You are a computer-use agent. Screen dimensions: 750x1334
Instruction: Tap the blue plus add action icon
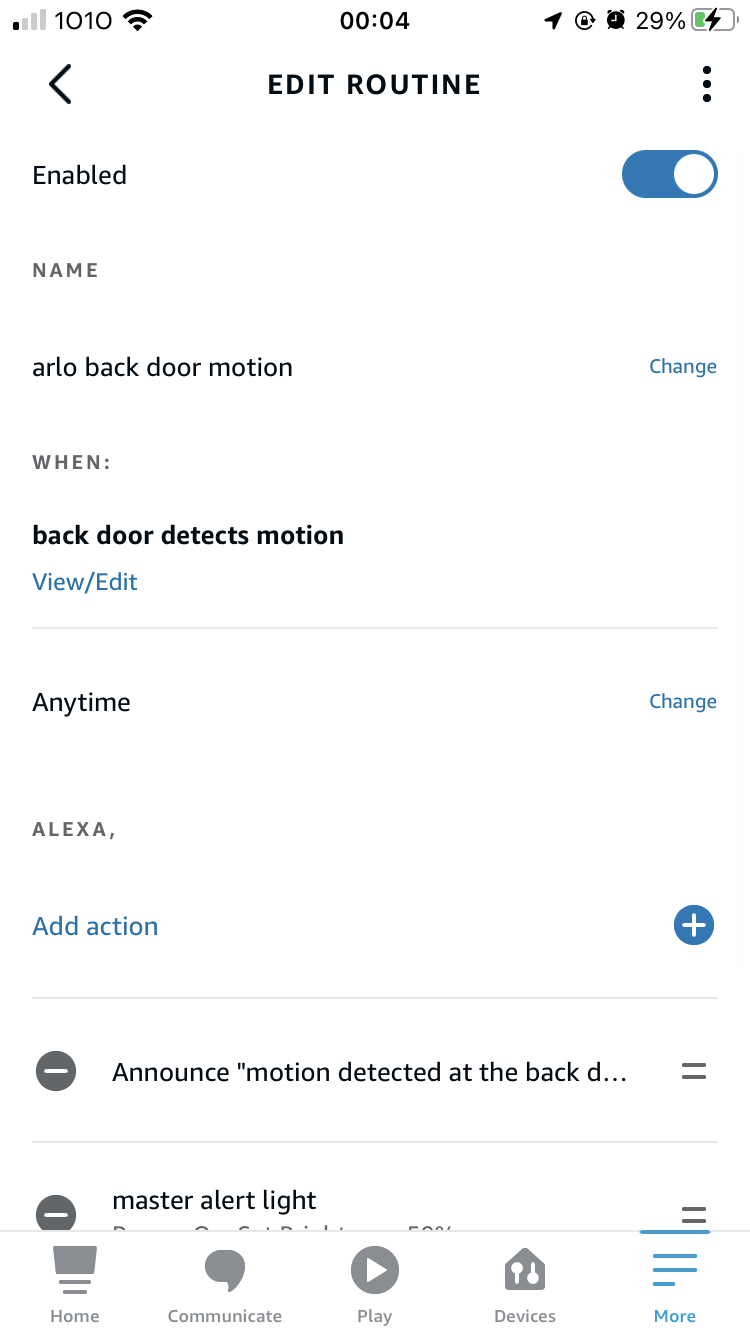(x=693, y=925)
